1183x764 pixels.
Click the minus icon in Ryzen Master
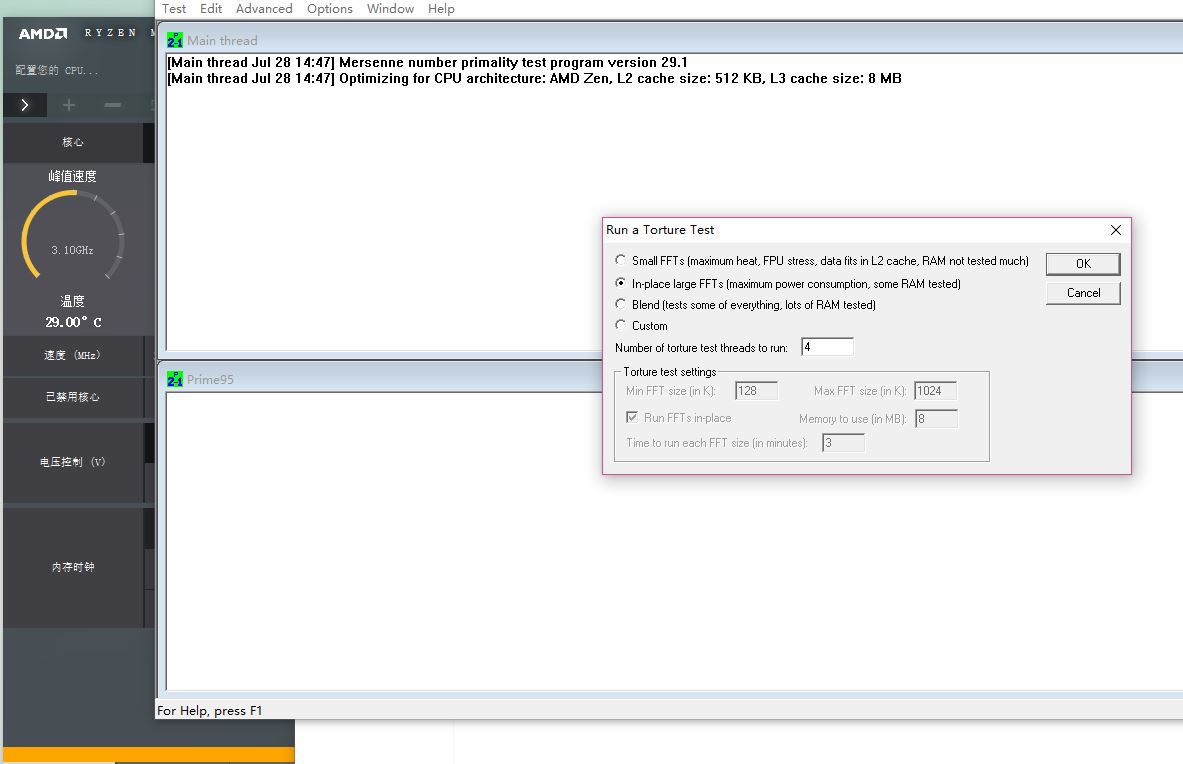pos(113,105)
